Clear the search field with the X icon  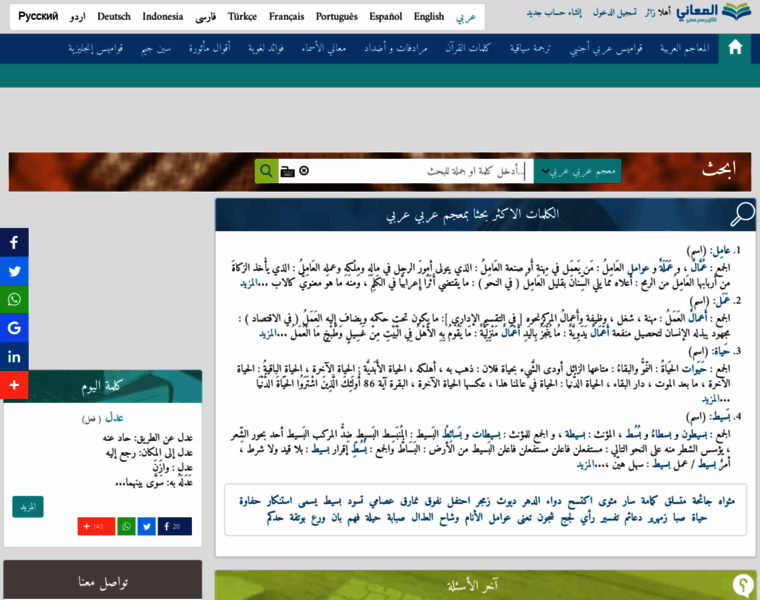[304, 171]
